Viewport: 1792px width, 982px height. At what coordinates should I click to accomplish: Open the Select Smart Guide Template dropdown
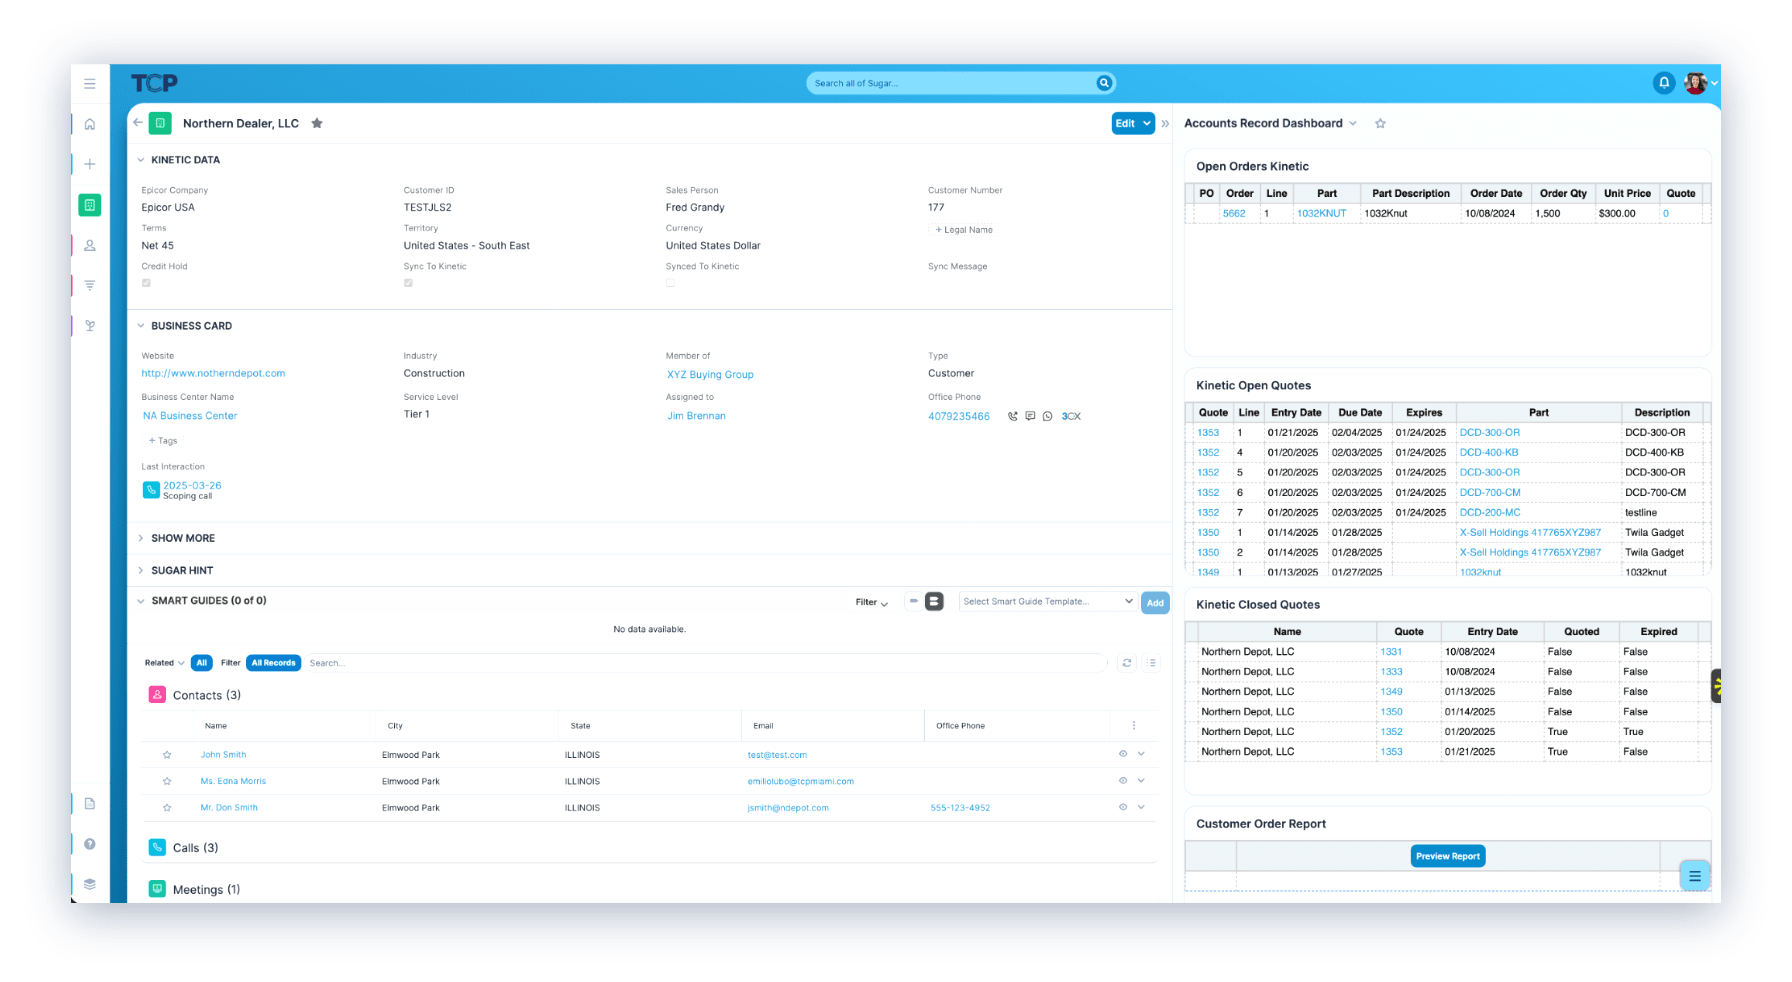tap(1047, 601)
